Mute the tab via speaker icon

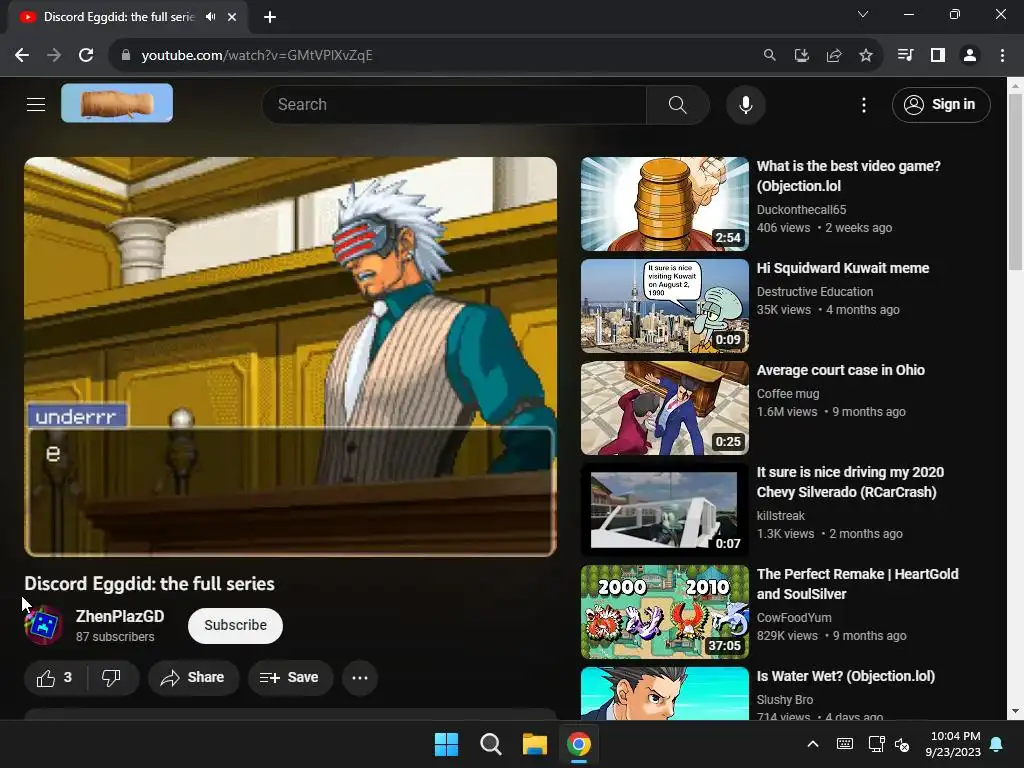coord(210,17)
